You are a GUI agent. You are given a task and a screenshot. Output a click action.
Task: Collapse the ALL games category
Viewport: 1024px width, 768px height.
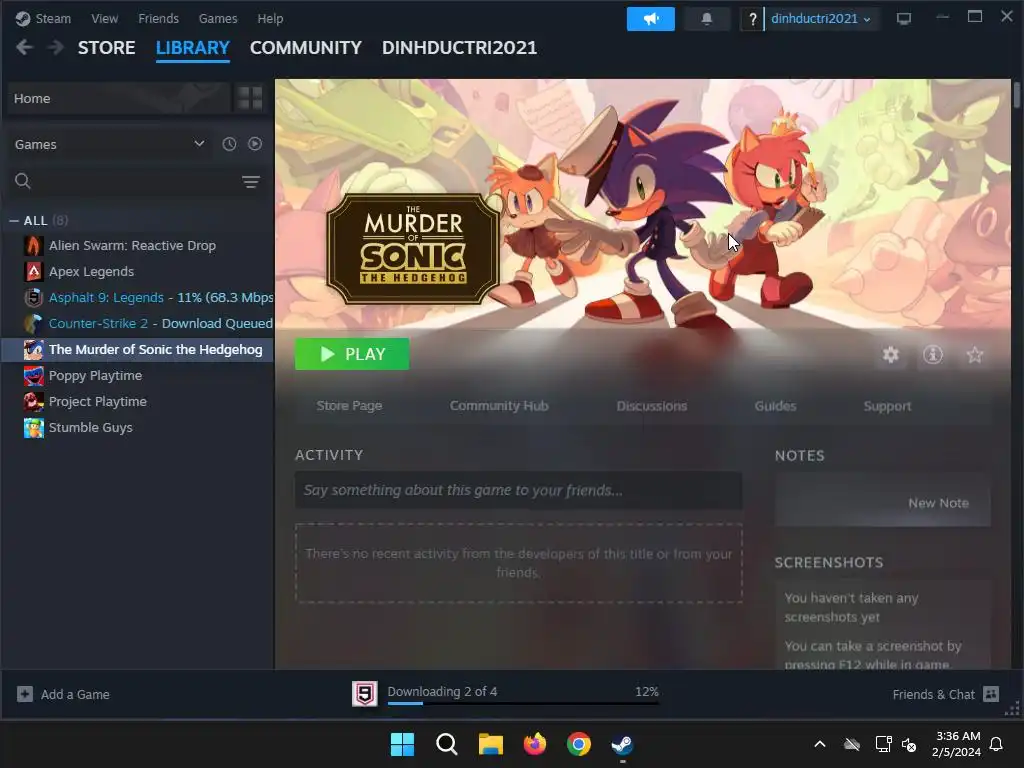pos(14,221)
